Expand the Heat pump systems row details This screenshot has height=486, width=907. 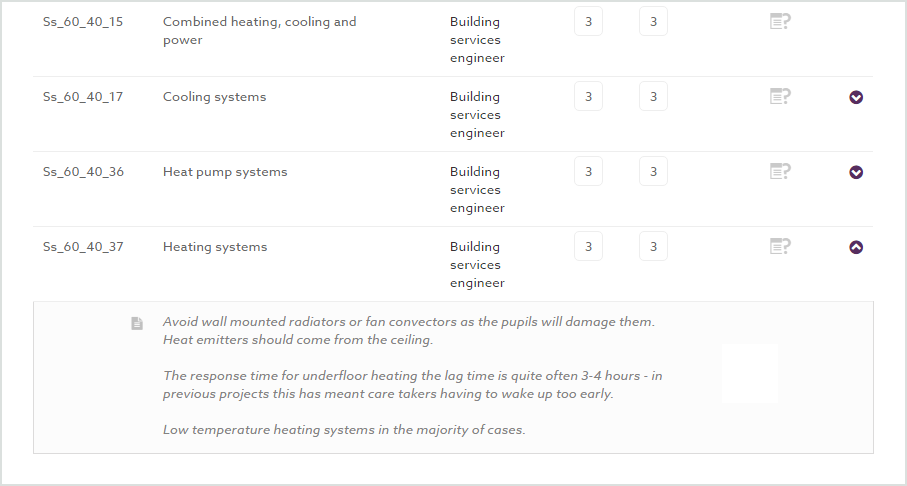[856, 172]
